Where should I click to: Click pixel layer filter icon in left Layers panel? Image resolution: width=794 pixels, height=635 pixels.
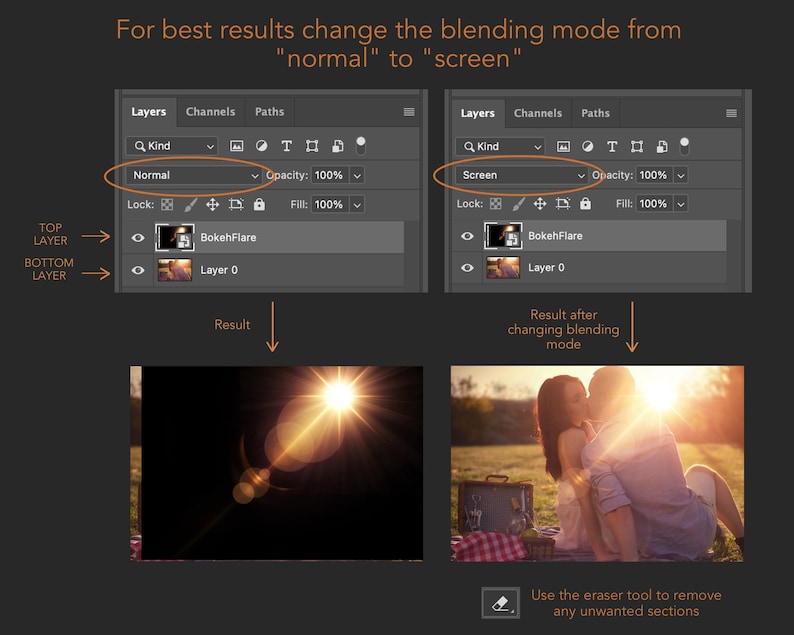point(236,146)
